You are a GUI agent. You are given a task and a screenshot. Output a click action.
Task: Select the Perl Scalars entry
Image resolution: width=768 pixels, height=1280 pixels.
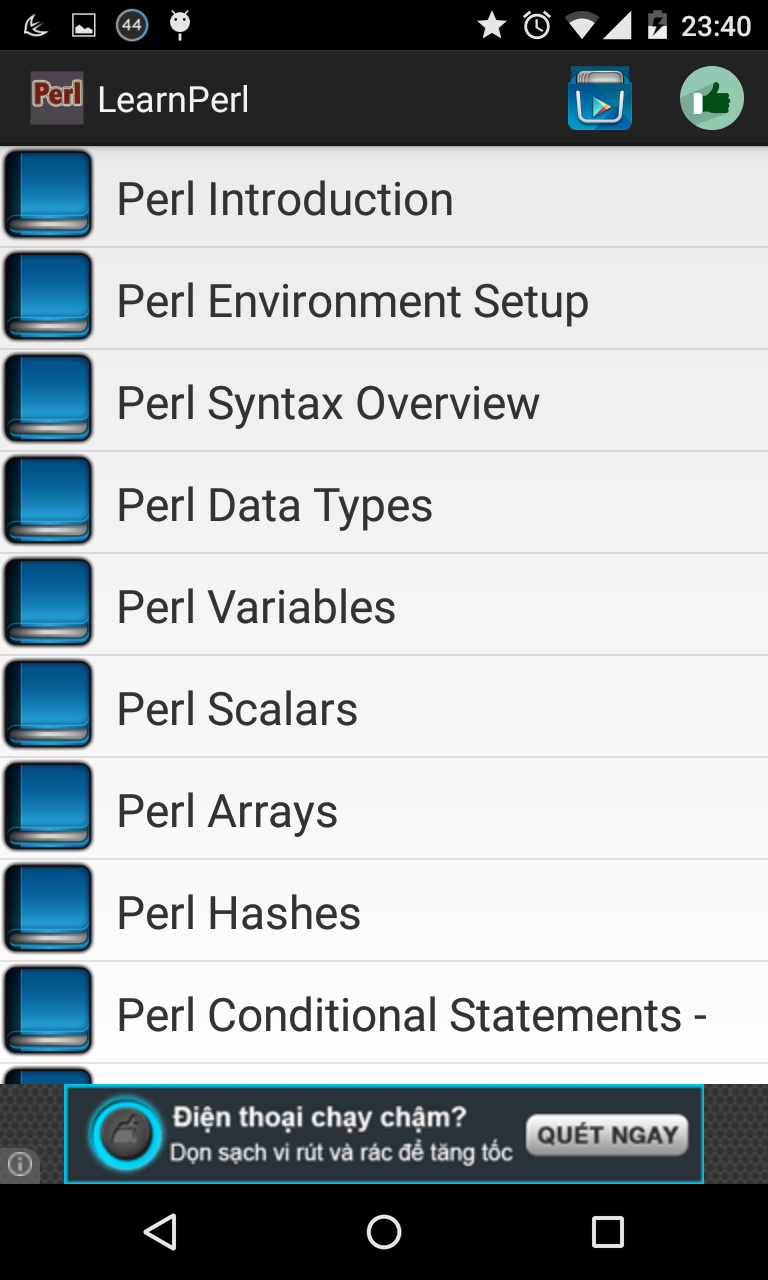click(384, 707)
